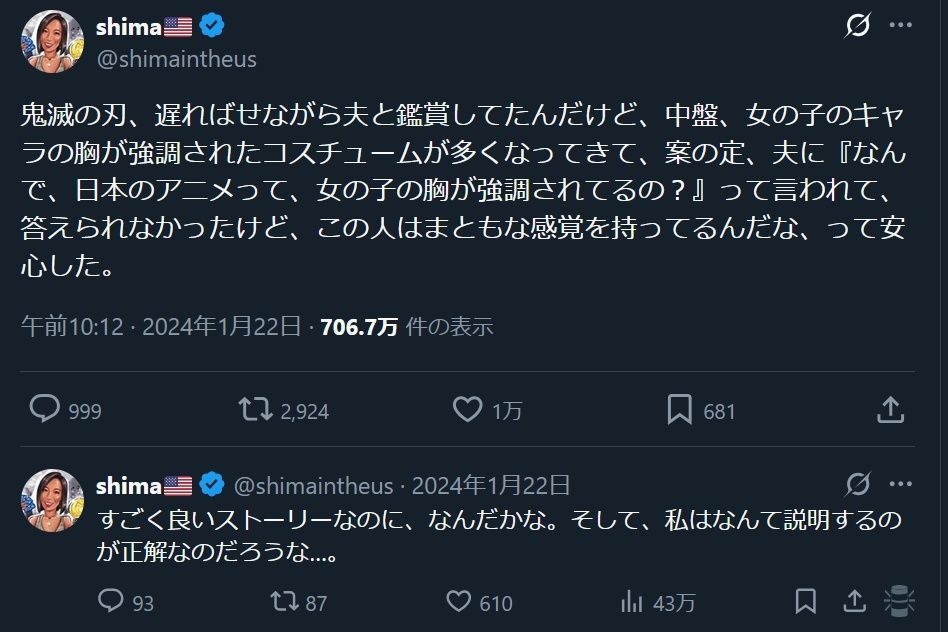Open @shimaintheus handle link under main name

click(x=176, y=59)
